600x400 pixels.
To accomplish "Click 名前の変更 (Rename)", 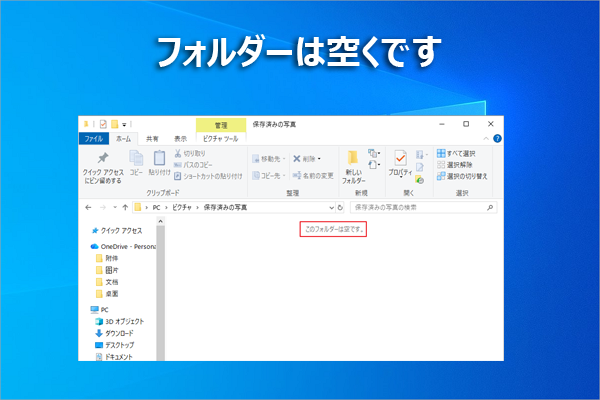I will tap(313, 176).
